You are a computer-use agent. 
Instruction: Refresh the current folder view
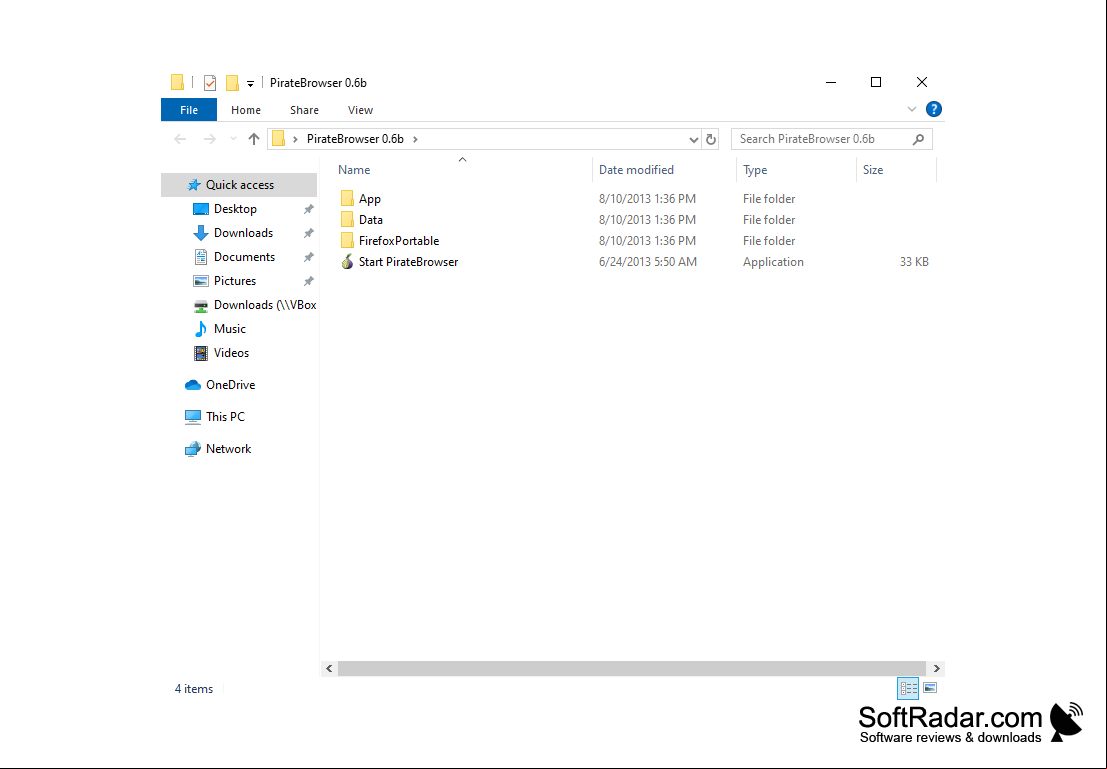tap(711, 140)
